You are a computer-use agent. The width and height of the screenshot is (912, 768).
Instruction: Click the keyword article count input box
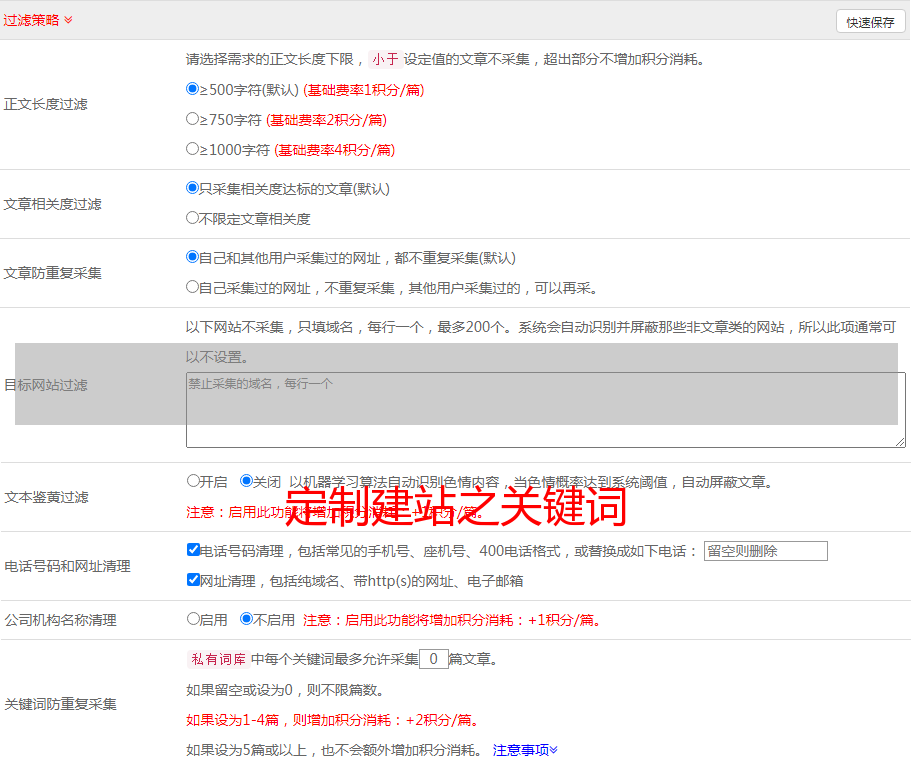(x=433, y=659)
